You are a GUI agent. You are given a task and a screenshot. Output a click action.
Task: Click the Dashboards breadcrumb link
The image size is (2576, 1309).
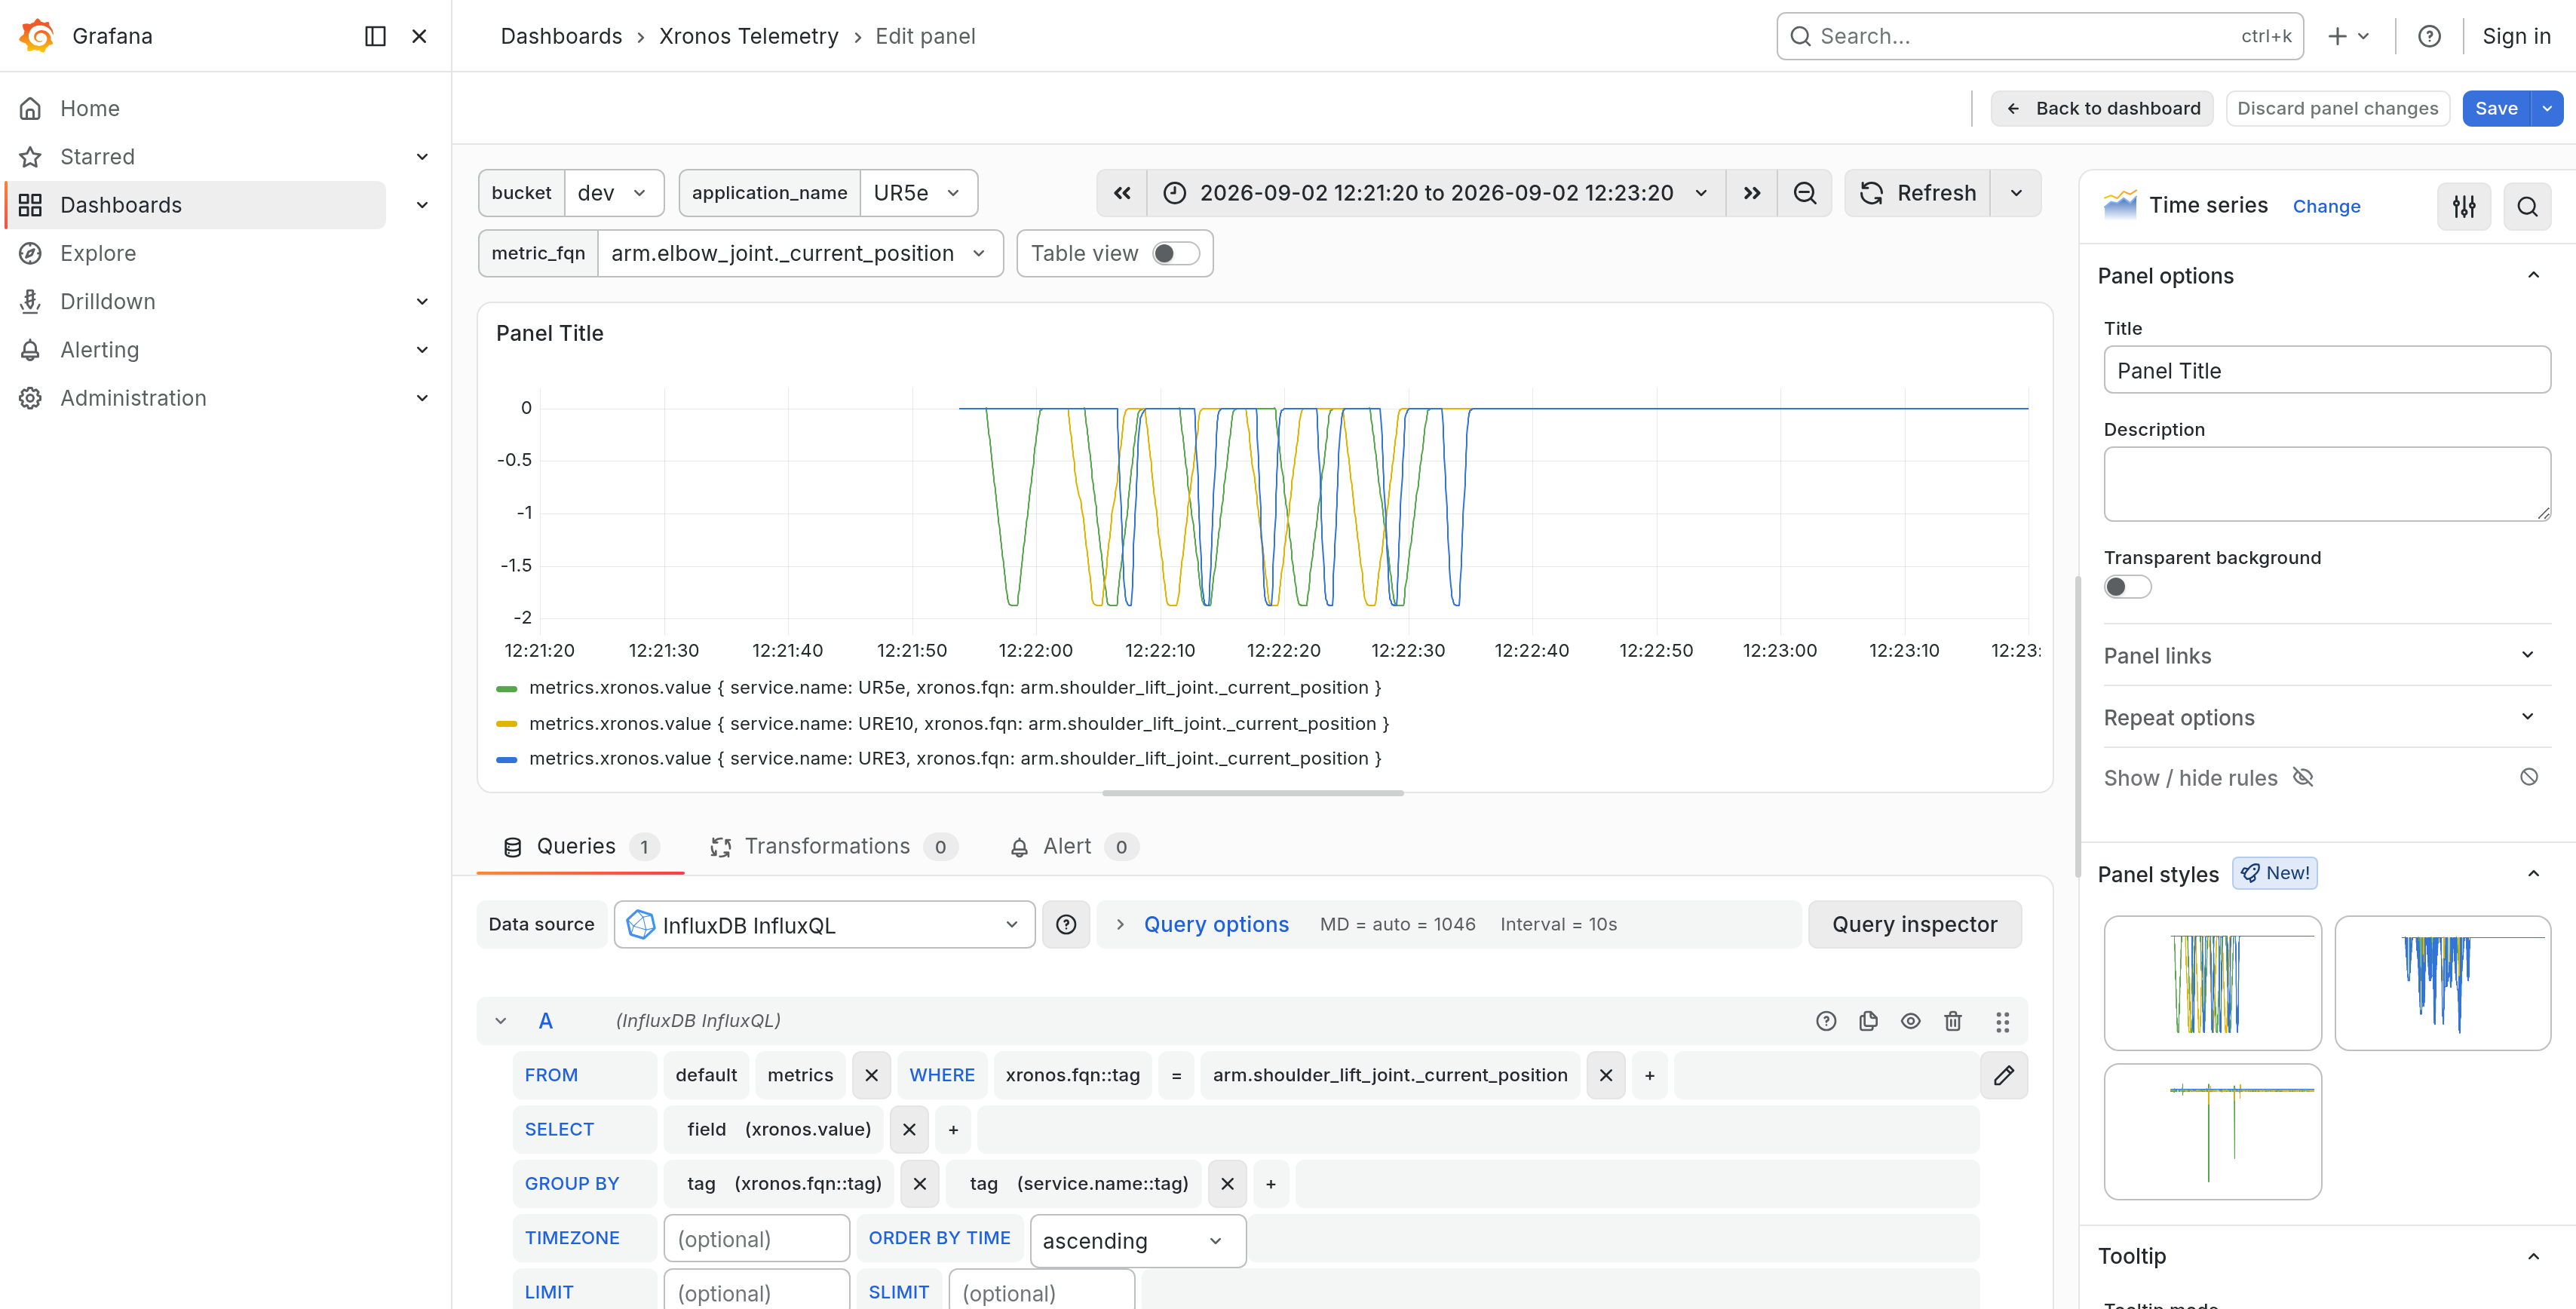561,36
